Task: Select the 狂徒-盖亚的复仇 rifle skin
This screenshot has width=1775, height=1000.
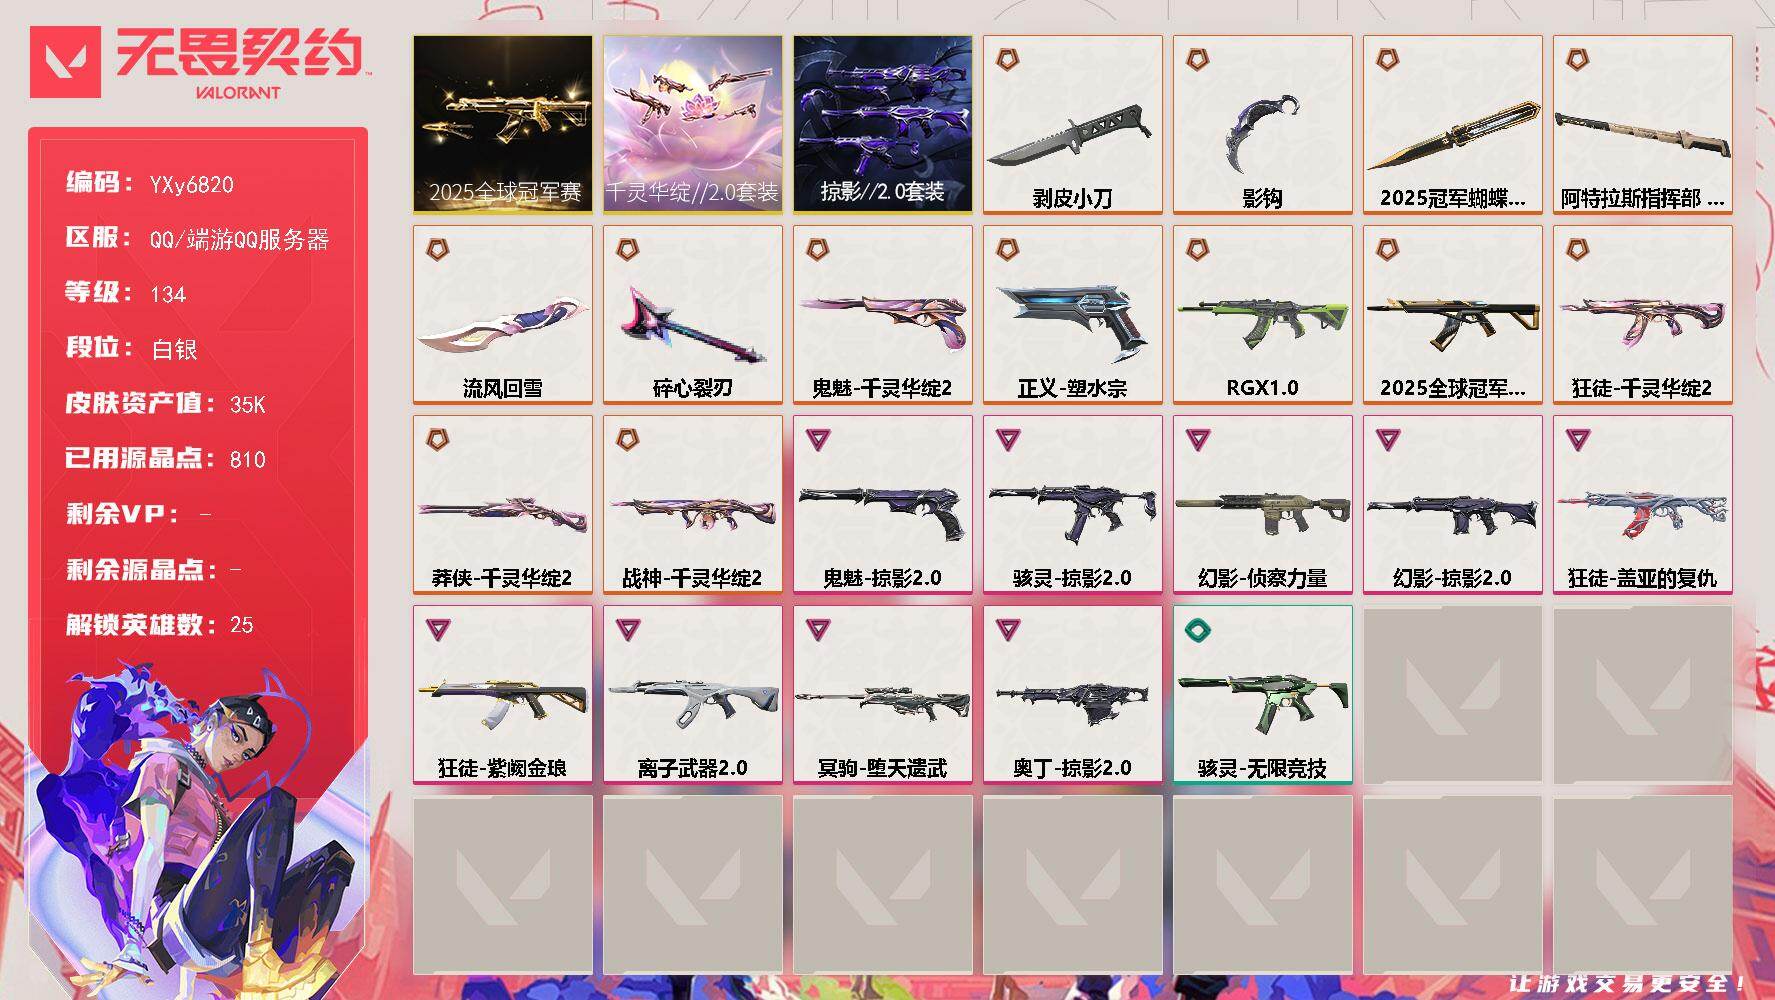Action: [1642, 505]
